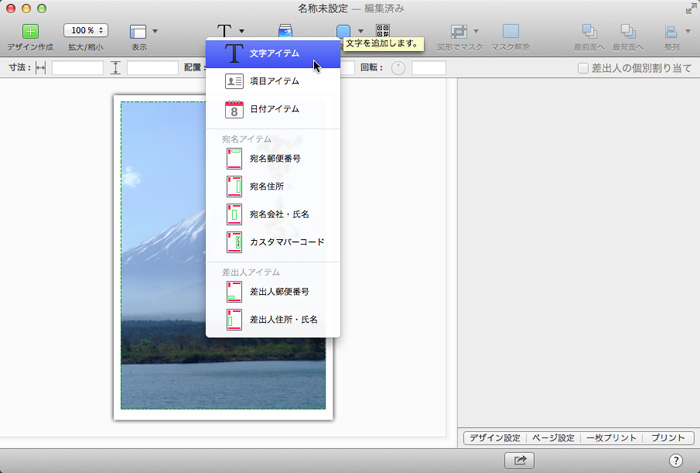Image resolution: width=700 pixels, height=473 pixels.
Task: Click the デザイン設定 button
Action: 494,438
